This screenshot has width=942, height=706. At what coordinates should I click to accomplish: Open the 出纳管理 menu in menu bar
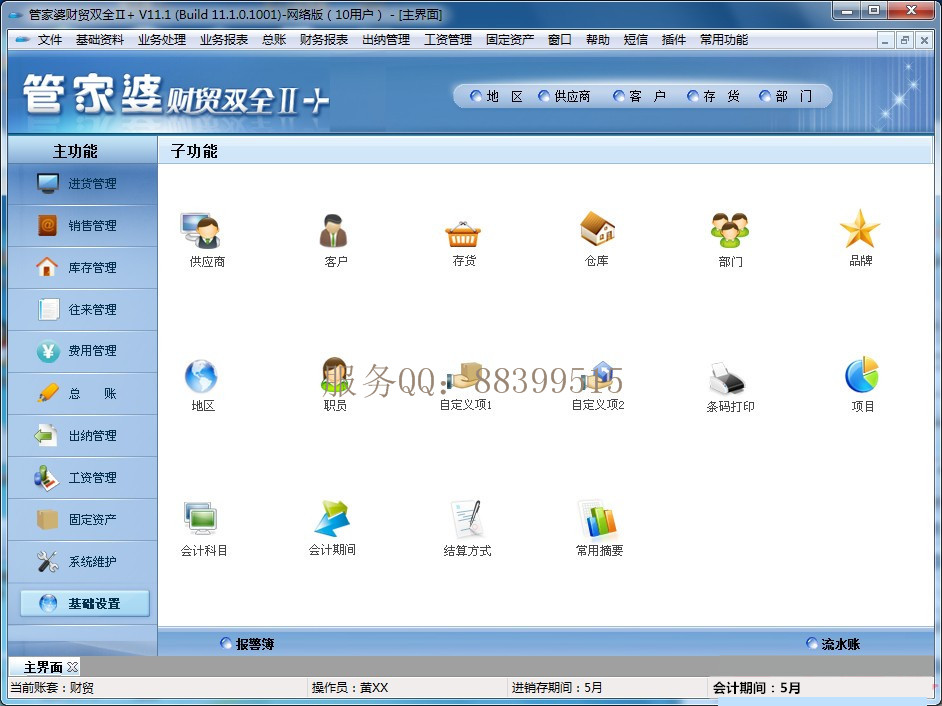[x=386, y=40]
